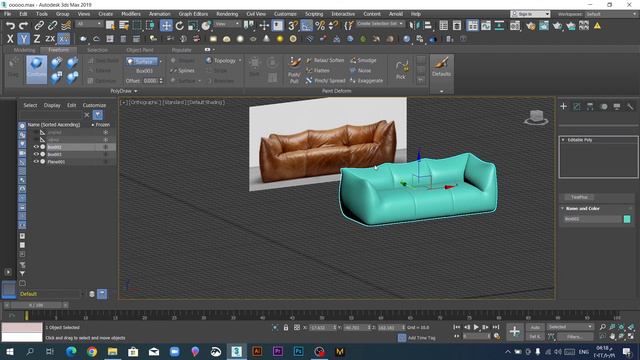
Task: Open the Utilities wrench panel icon
Action: pos(630,106)
